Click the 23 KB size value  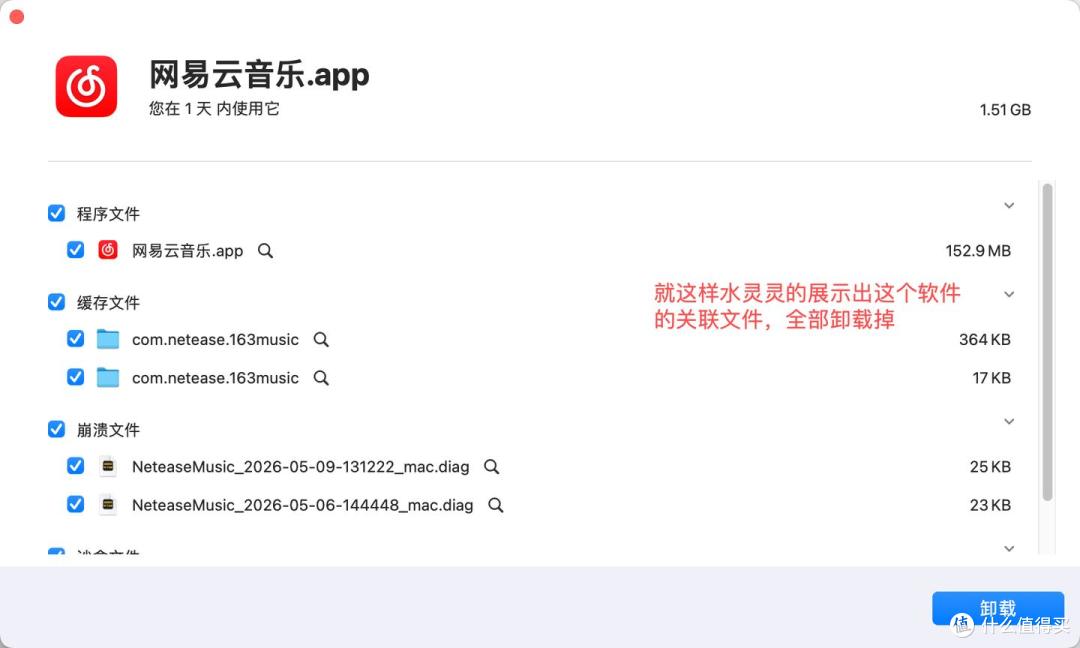click(x=990, y=505)
